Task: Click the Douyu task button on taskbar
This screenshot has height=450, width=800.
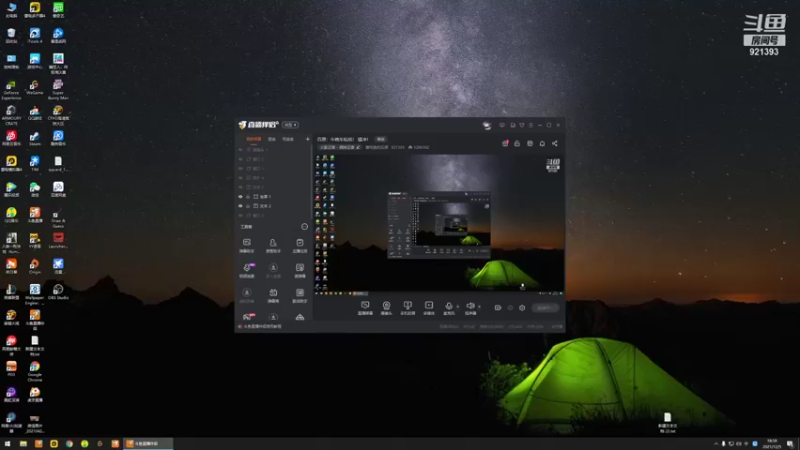Action: [x=148, y=443]
